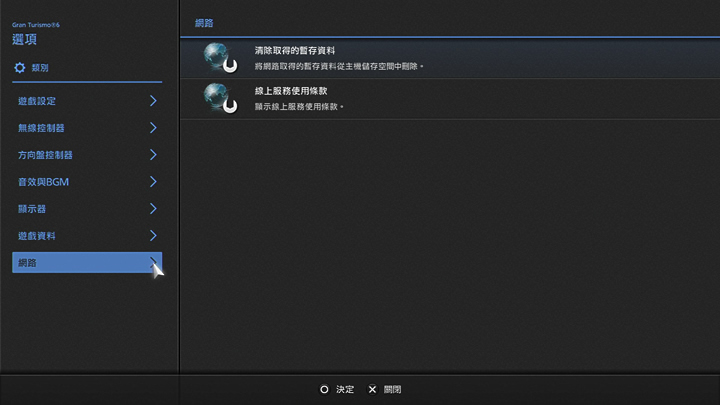
Task: Click the Gran Turismo 6 logo text
Action: tap(36, 23)
